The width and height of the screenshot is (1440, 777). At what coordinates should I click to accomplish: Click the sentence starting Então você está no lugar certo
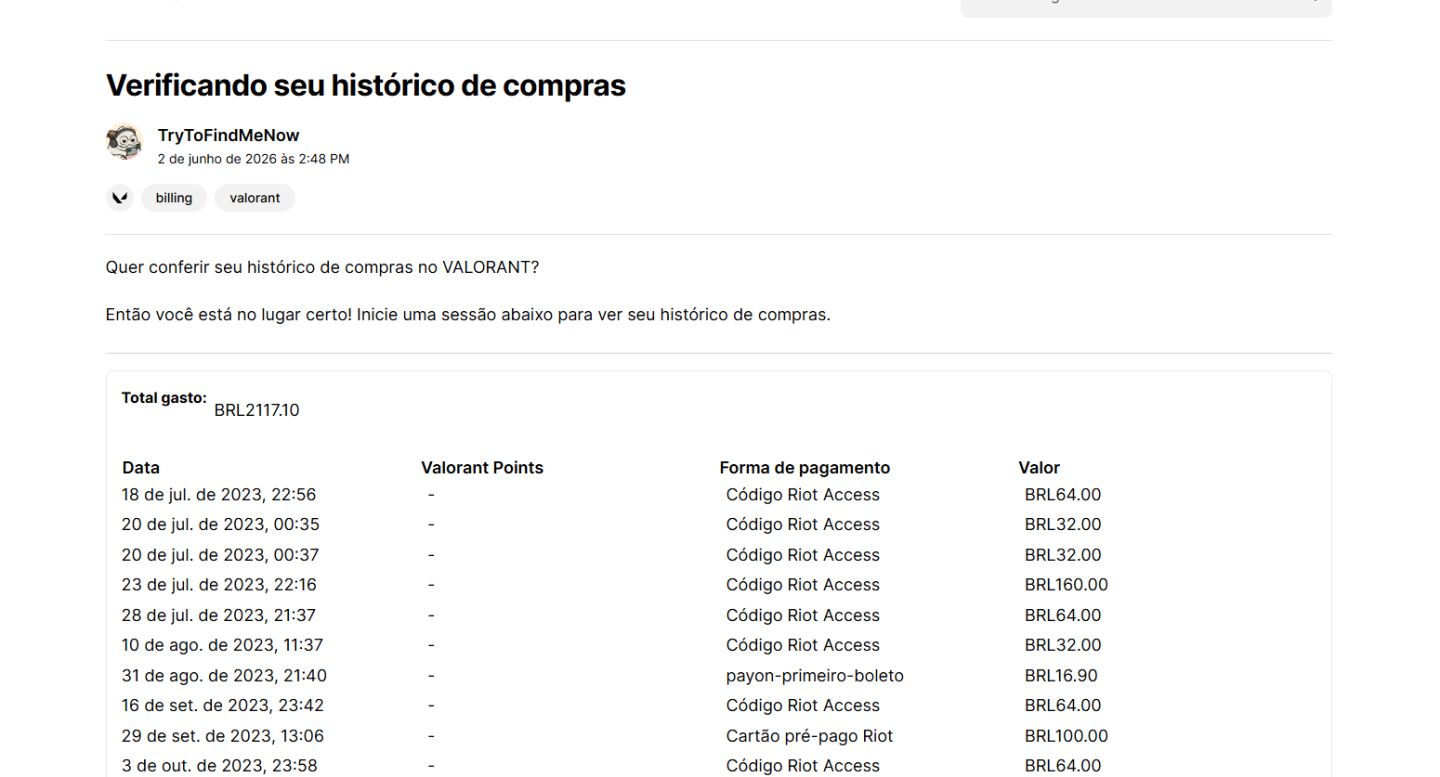click(x=468, y=314)
